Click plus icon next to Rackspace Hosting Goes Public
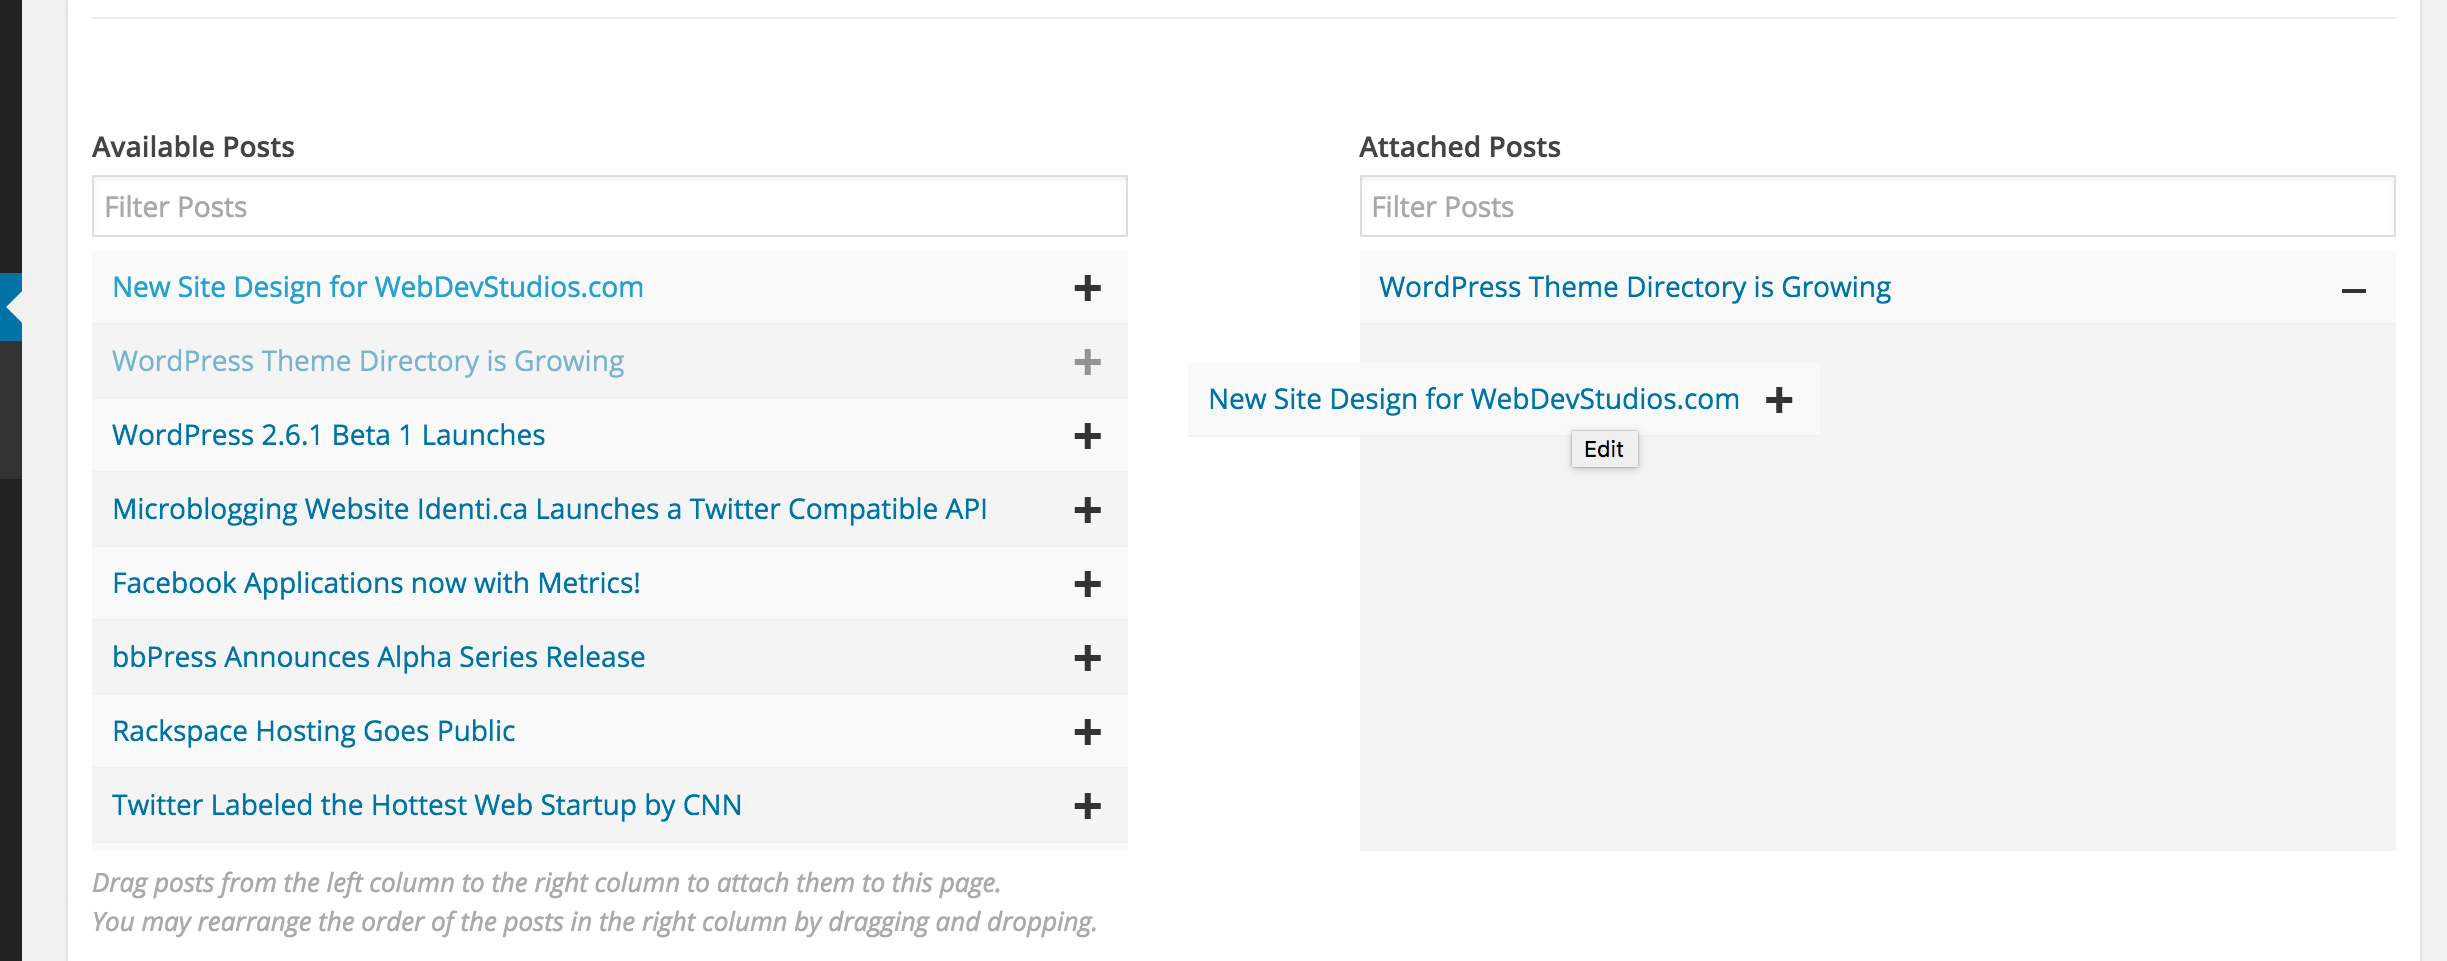Image resolution: width=2447 pixels, height=961 pixels. pos(1087,732)
